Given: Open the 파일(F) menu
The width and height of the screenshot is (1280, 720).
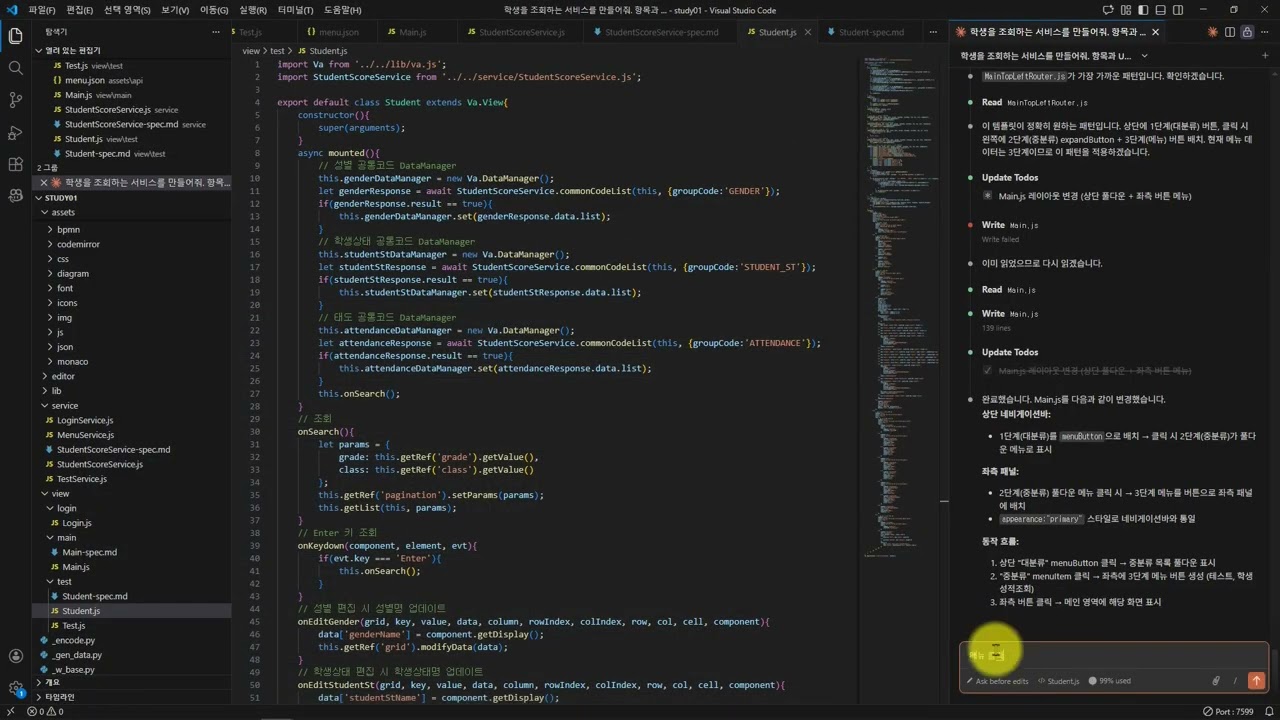Looking at the screenshot, I should tap(42, 10).
